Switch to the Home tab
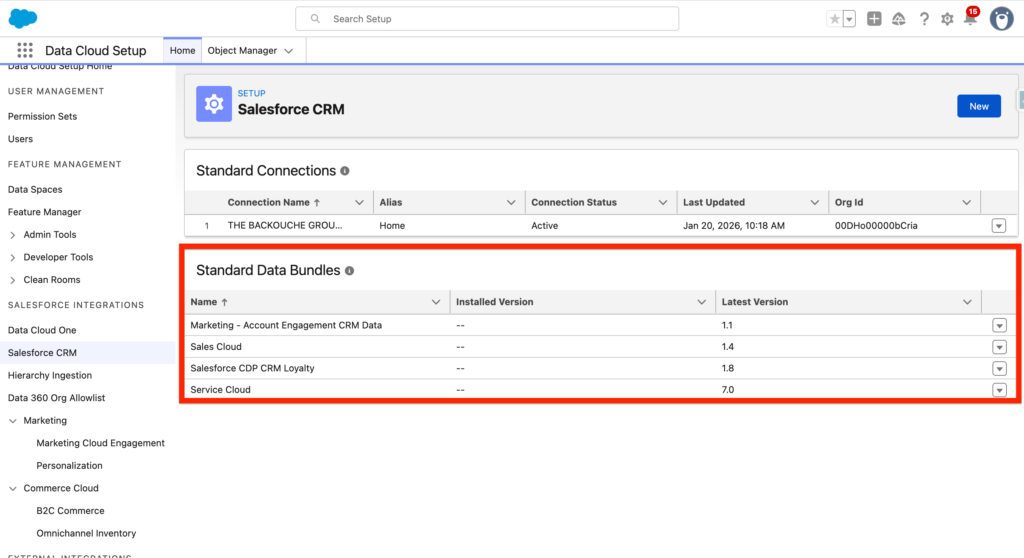1024x558 pixels. (x=183, y=50)
